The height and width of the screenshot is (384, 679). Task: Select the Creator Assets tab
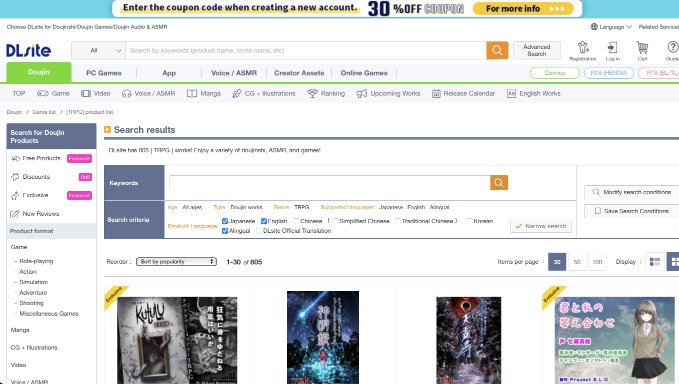[x=299, y=73]
